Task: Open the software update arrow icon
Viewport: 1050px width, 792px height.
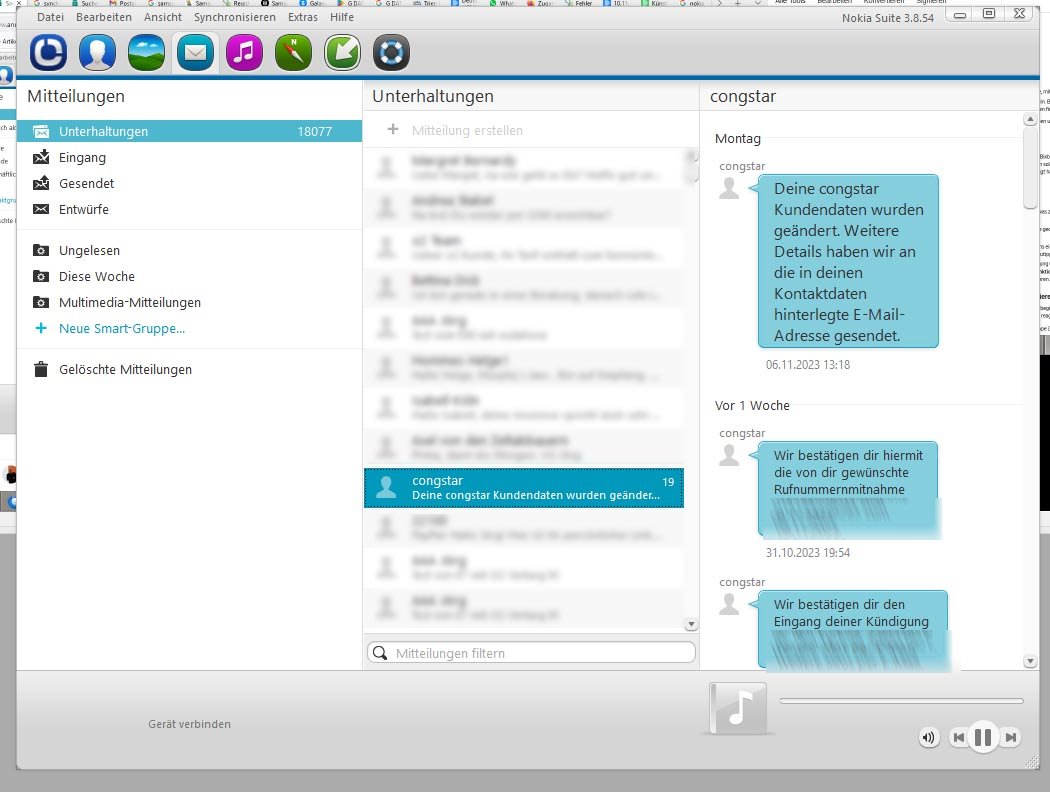Action: [342, 52]
